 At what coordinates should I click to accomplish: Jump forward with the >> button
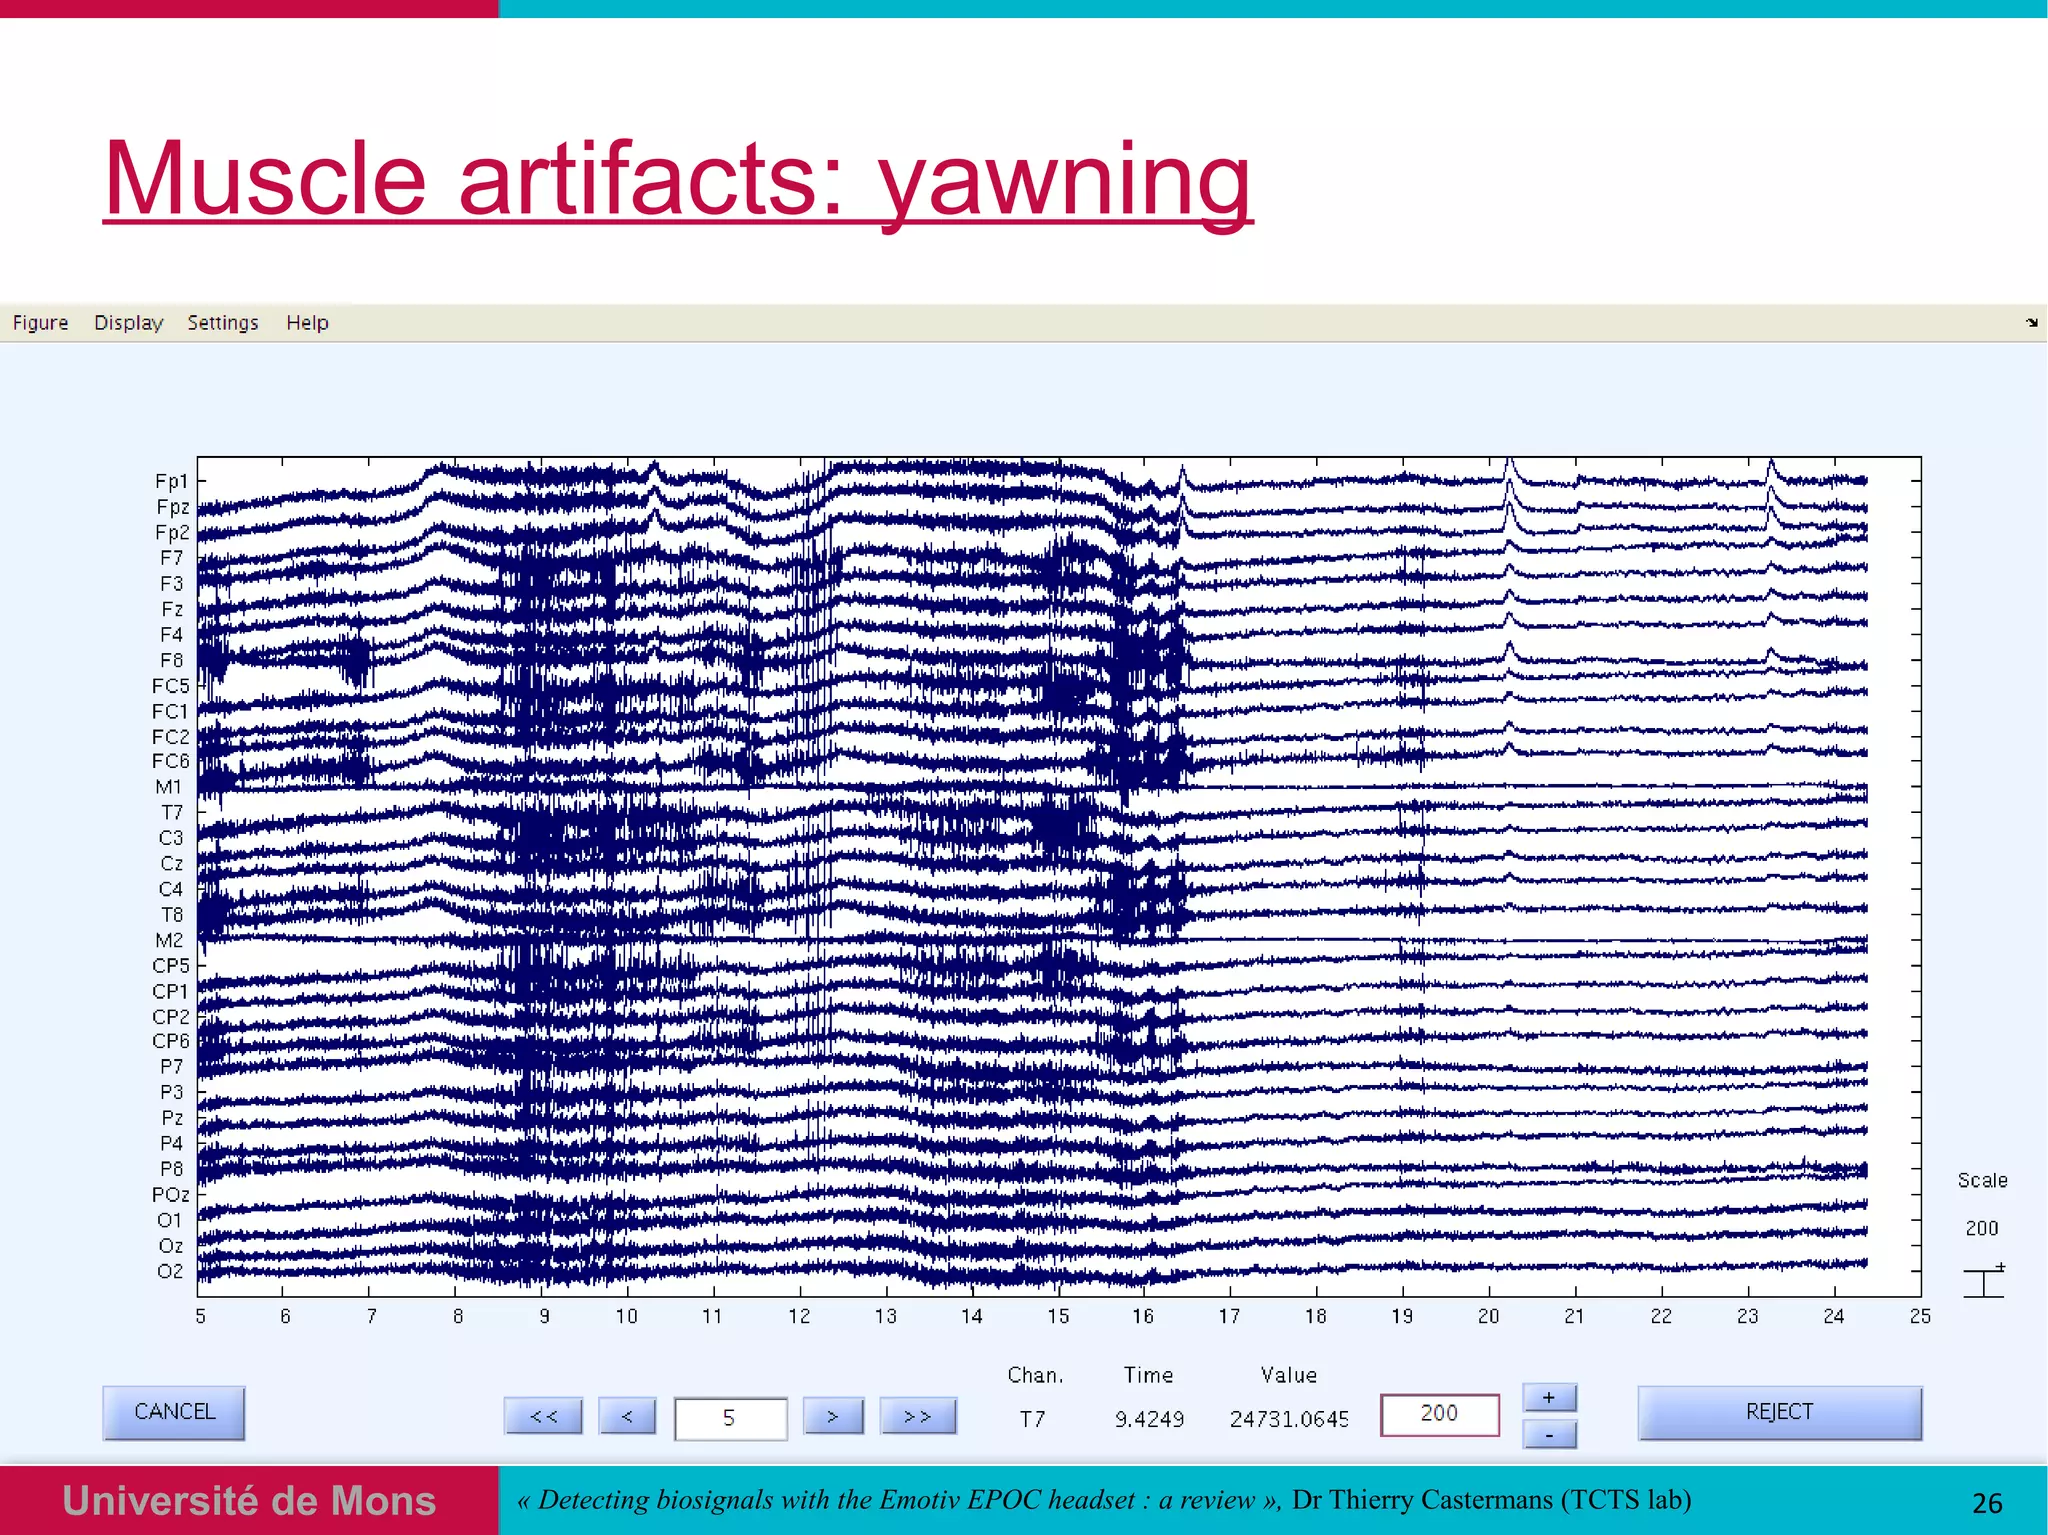pos(917,1416)
